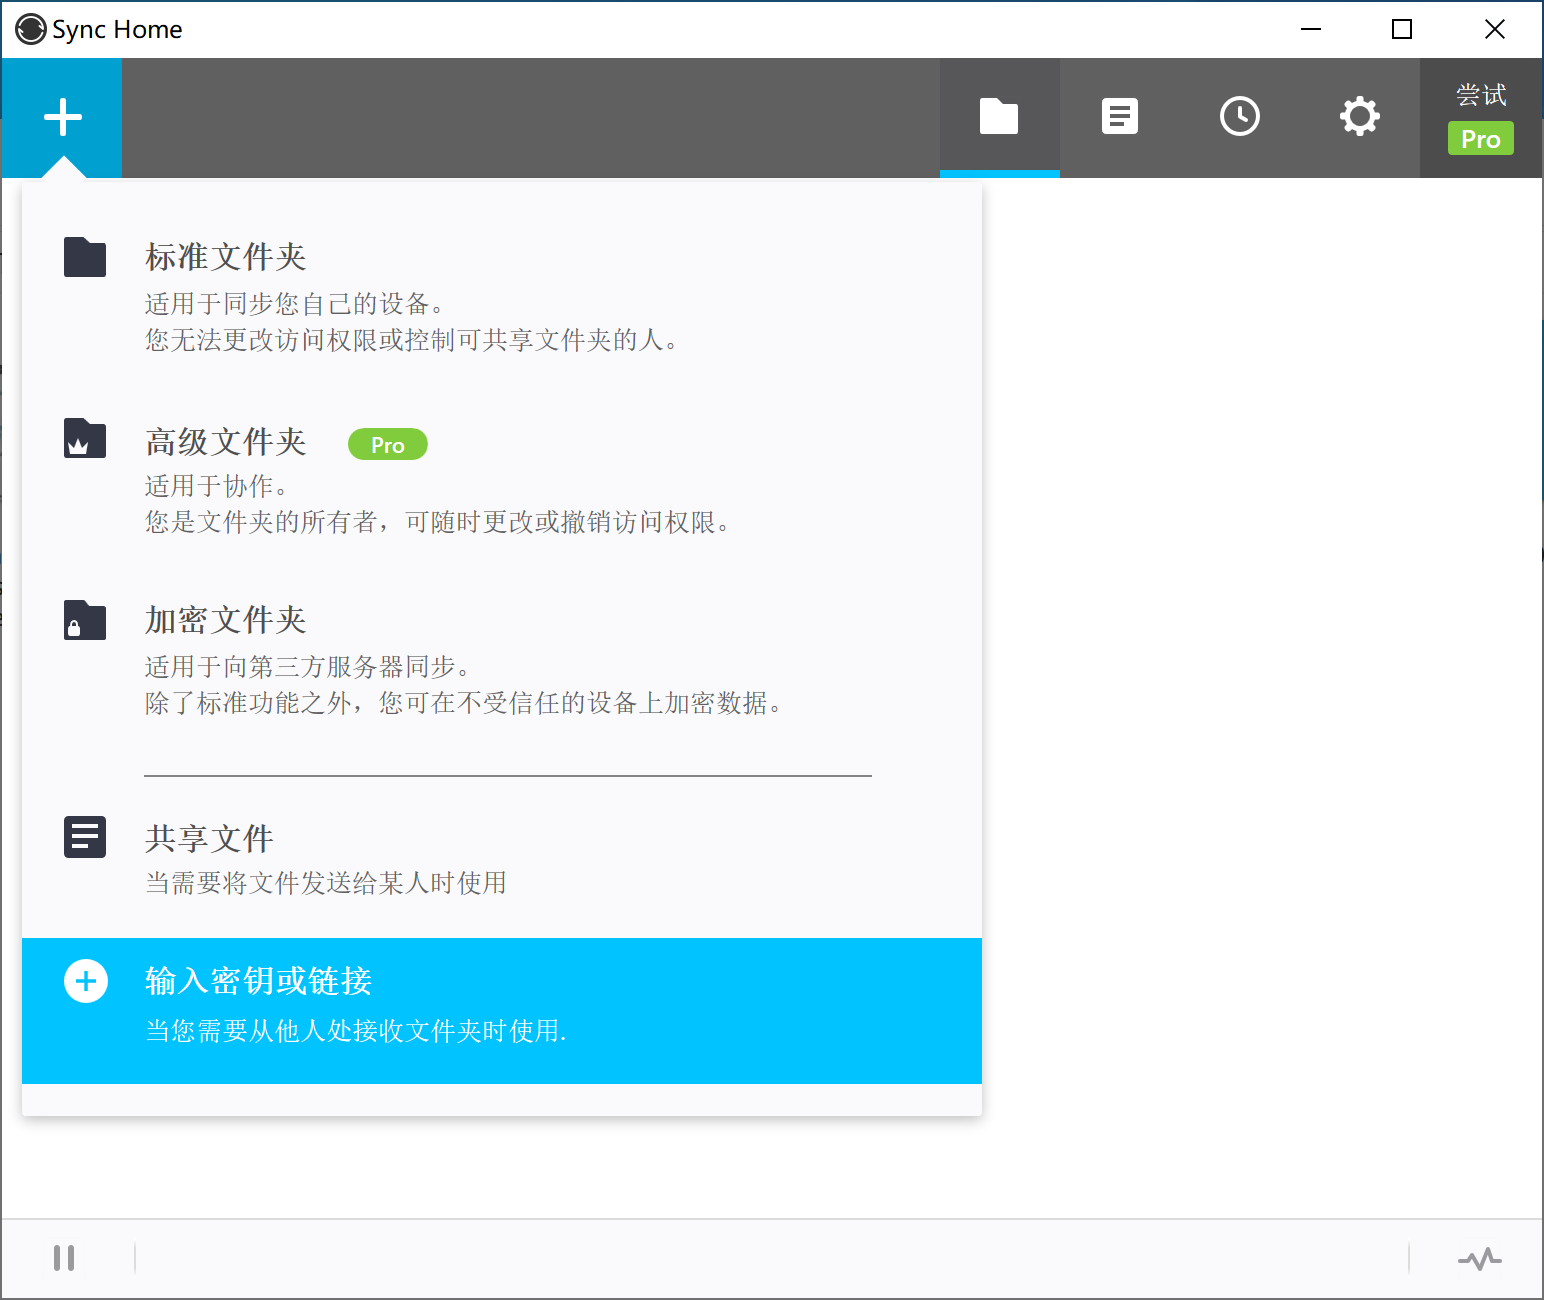Close the Sync Home window
The image size is (1544, 1300).
pyautogui.click(x=1495, y=29)
